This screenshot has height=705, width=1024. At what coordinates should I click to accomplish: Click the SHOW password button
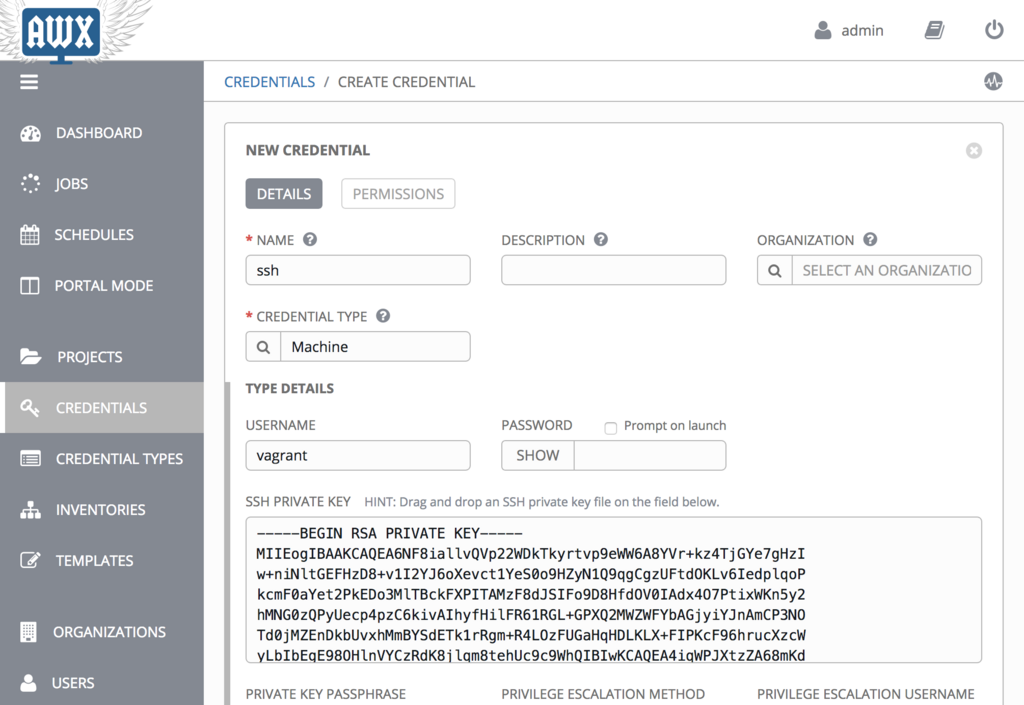(x=538, y=456)
